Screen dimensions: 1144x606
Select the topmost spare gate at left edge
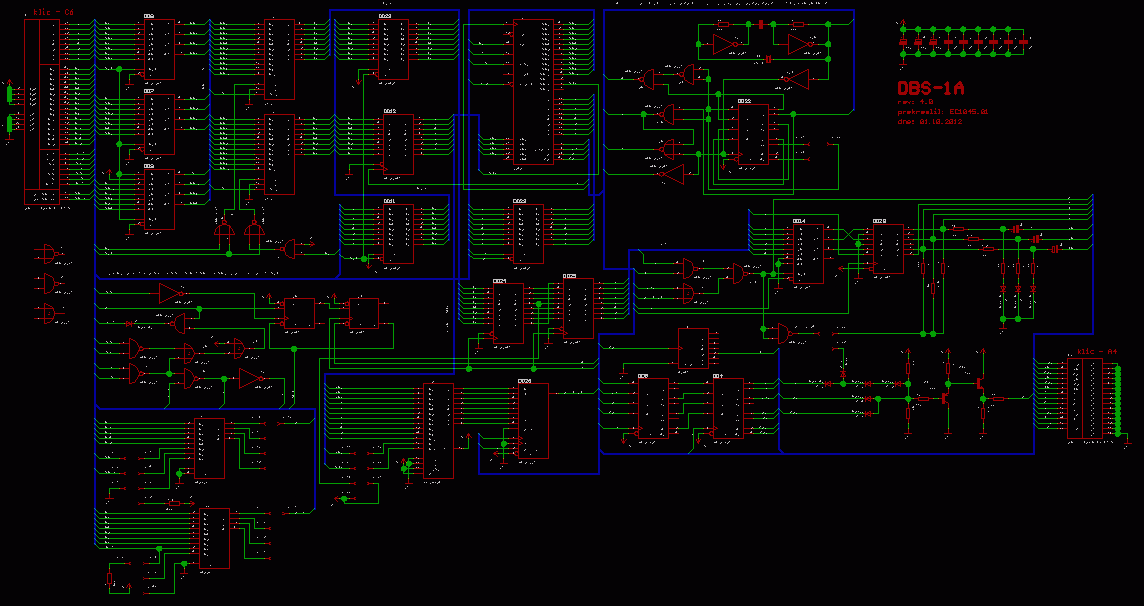(x=47, y=252)
